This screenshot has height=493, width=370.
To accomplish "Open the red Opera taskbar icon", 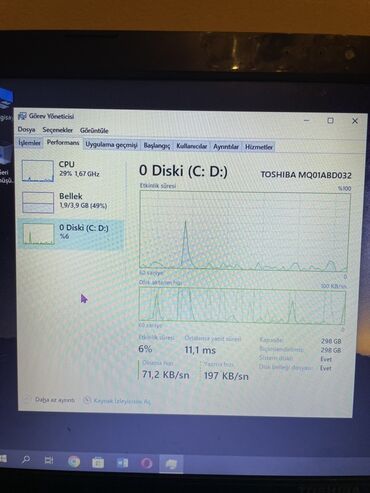I will pos(147,463).
